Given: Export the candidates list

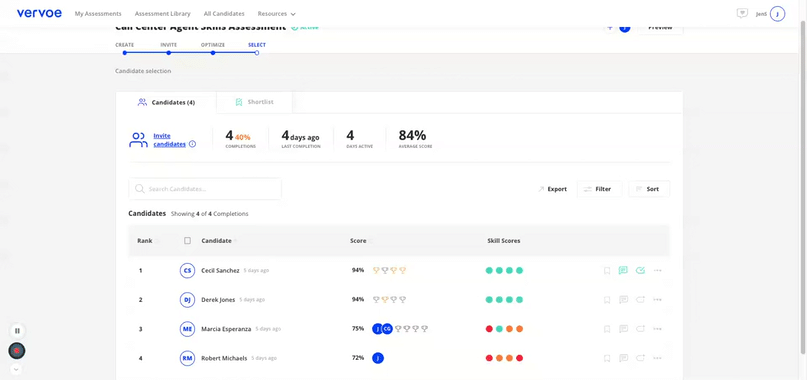Looking at the screenshot, I should pos(552,189).
